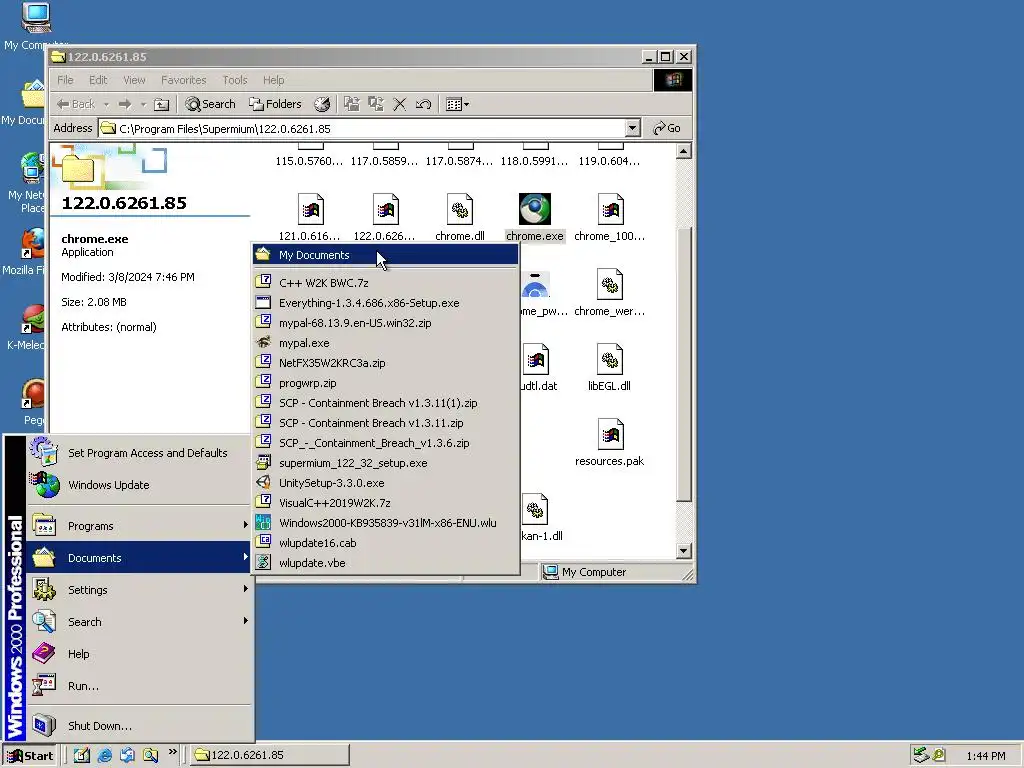Open the Tools menu
Viewport: 1024px width, 768px height.
click(x=234, y=80)
